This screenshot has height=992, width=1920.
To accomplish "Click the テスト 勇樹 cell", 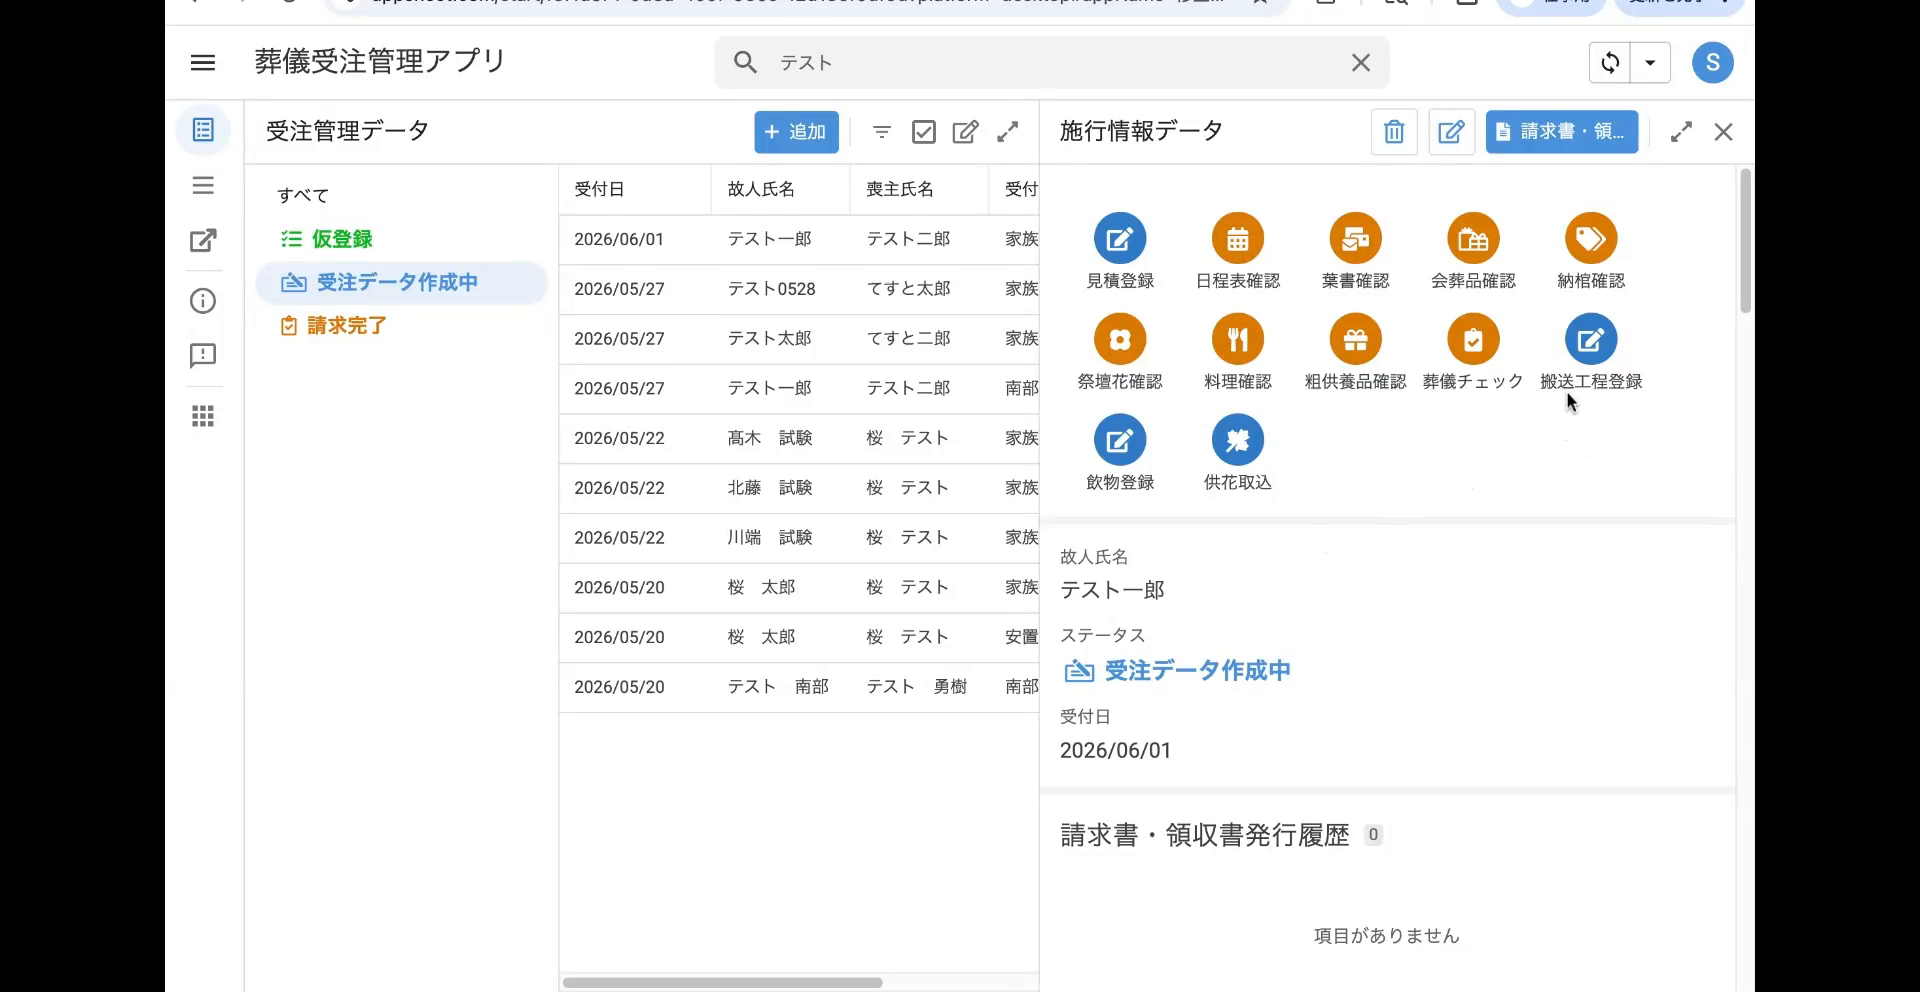I will [x=916, y=687].
